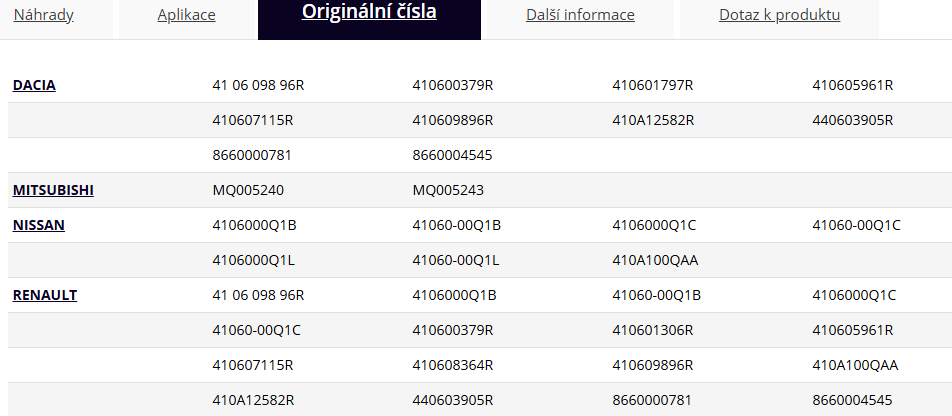Click the RENAULT brand link
The image size is (952, 416).
[45, 295]
